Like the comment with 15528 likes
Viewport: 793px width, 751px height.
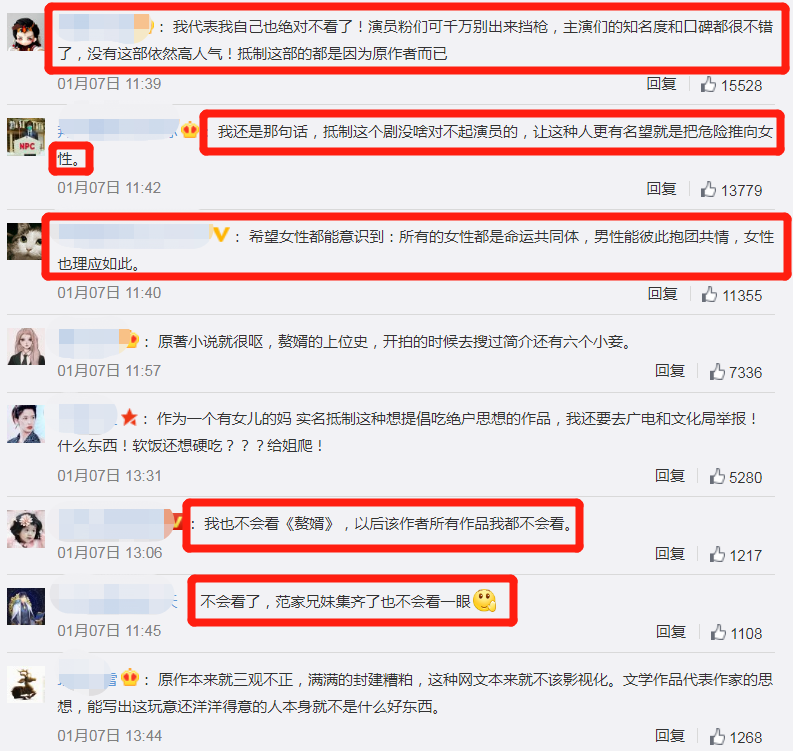click(708, 84)
